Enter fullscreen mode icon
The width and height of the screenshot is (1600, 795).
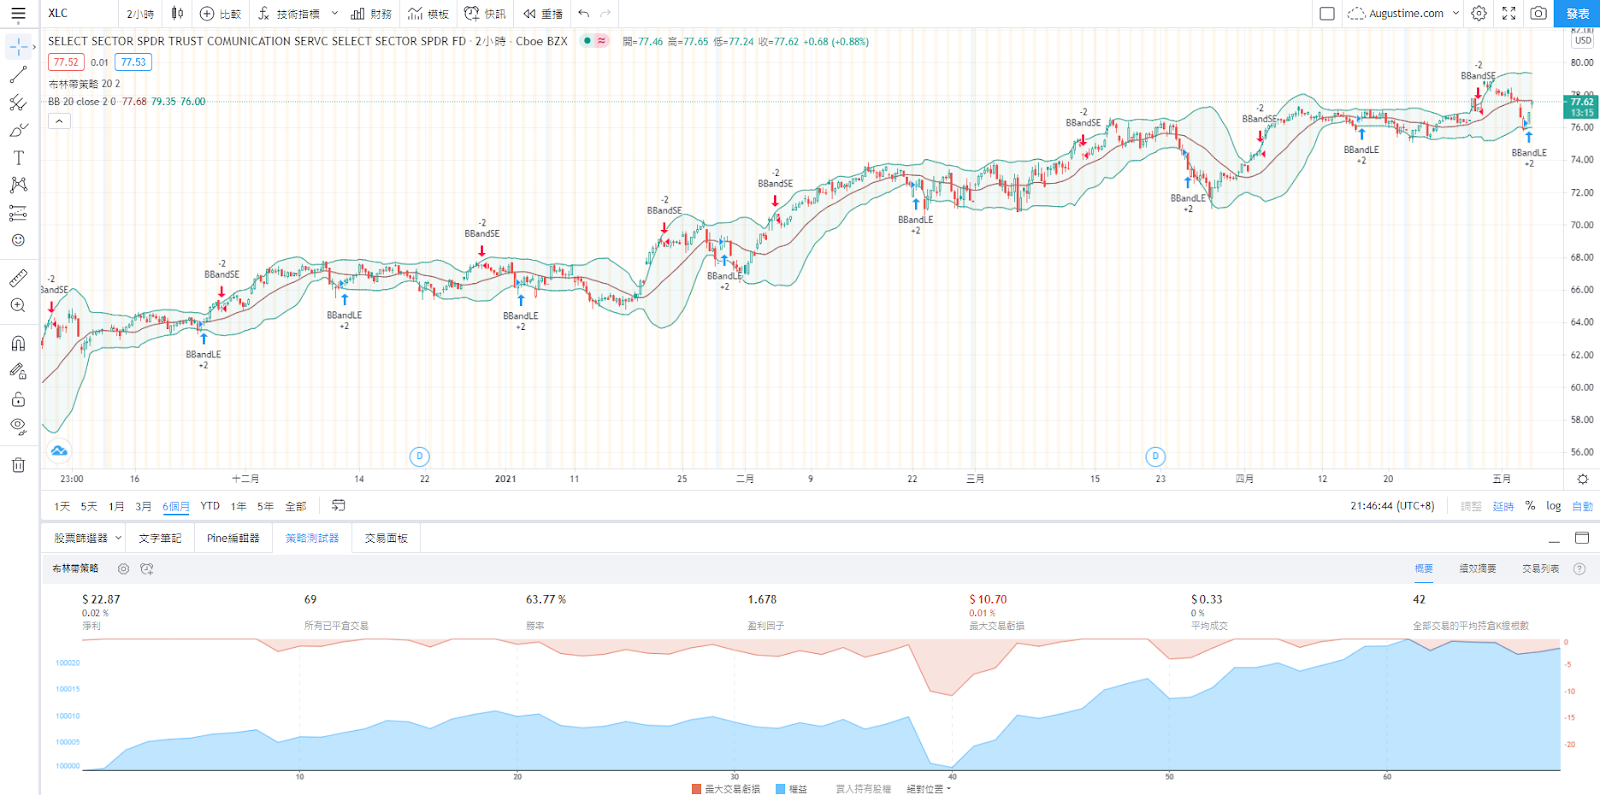(x=1509, y=13)
